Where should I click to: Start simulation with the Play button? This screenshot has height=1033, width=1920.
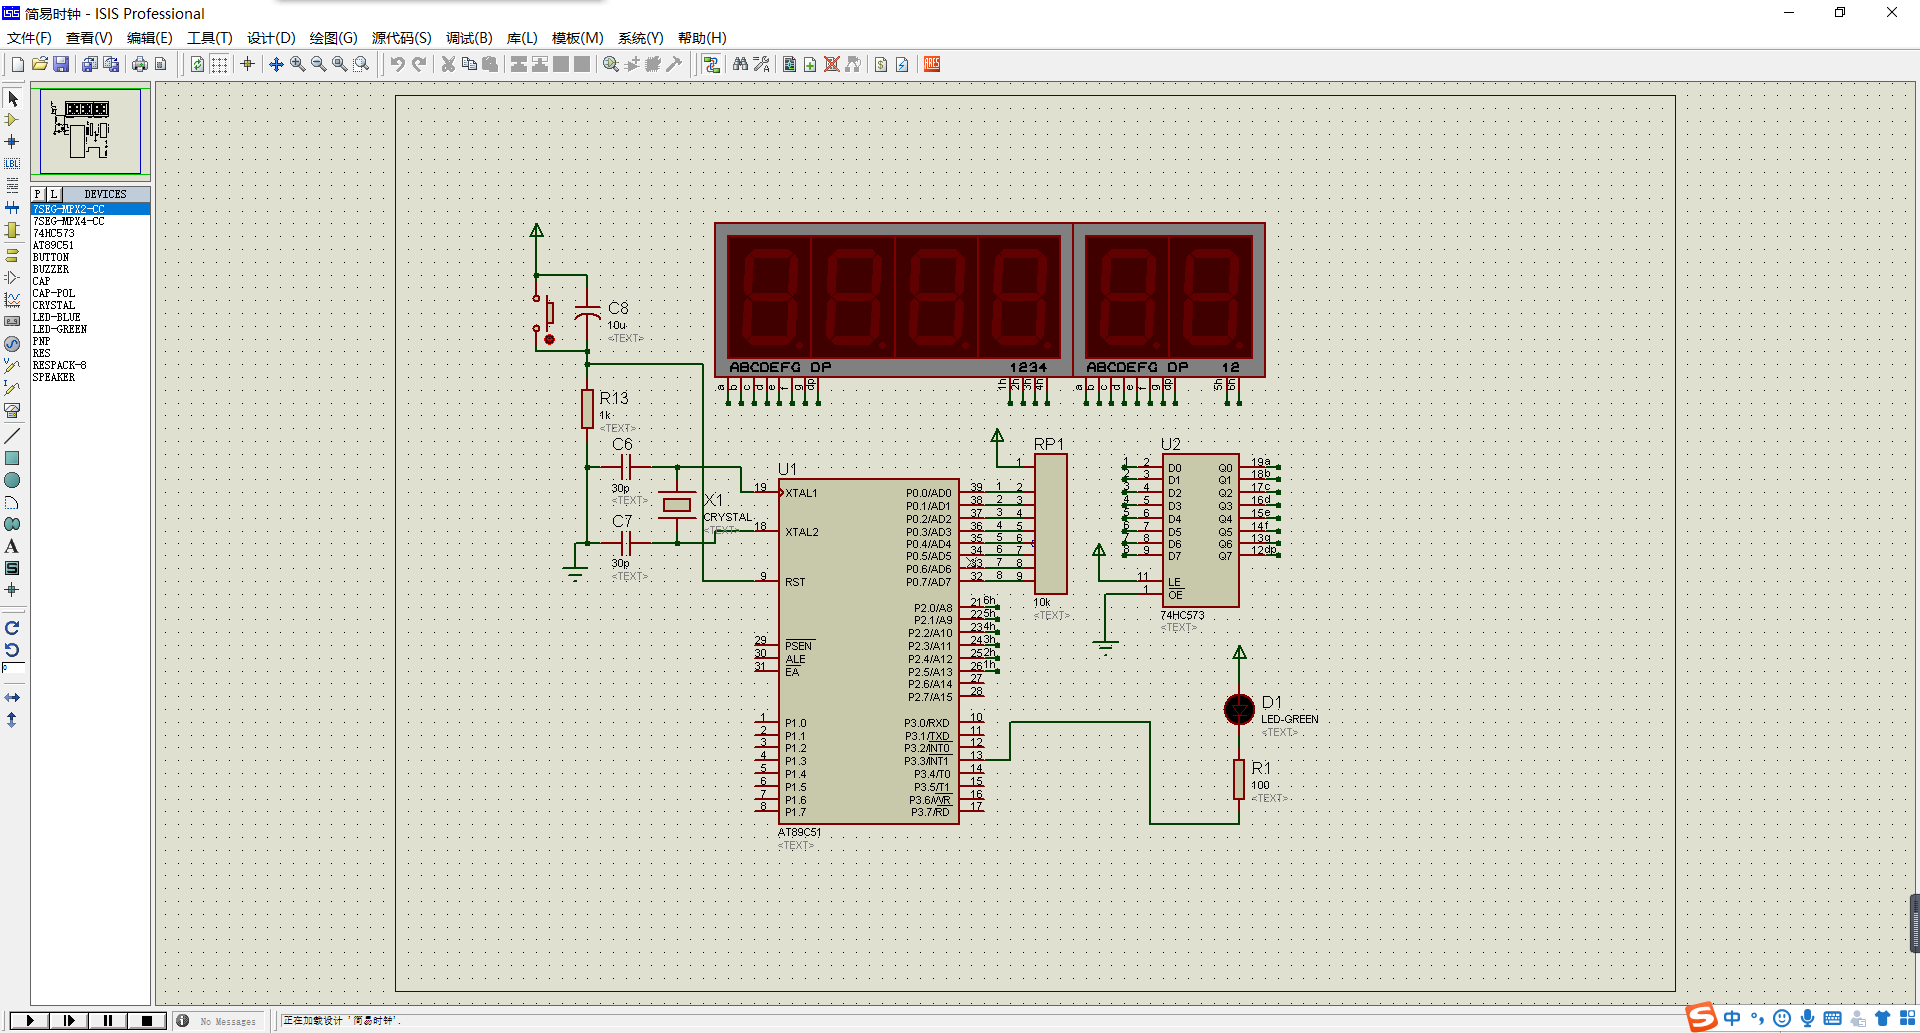(x=30, y=1020)
